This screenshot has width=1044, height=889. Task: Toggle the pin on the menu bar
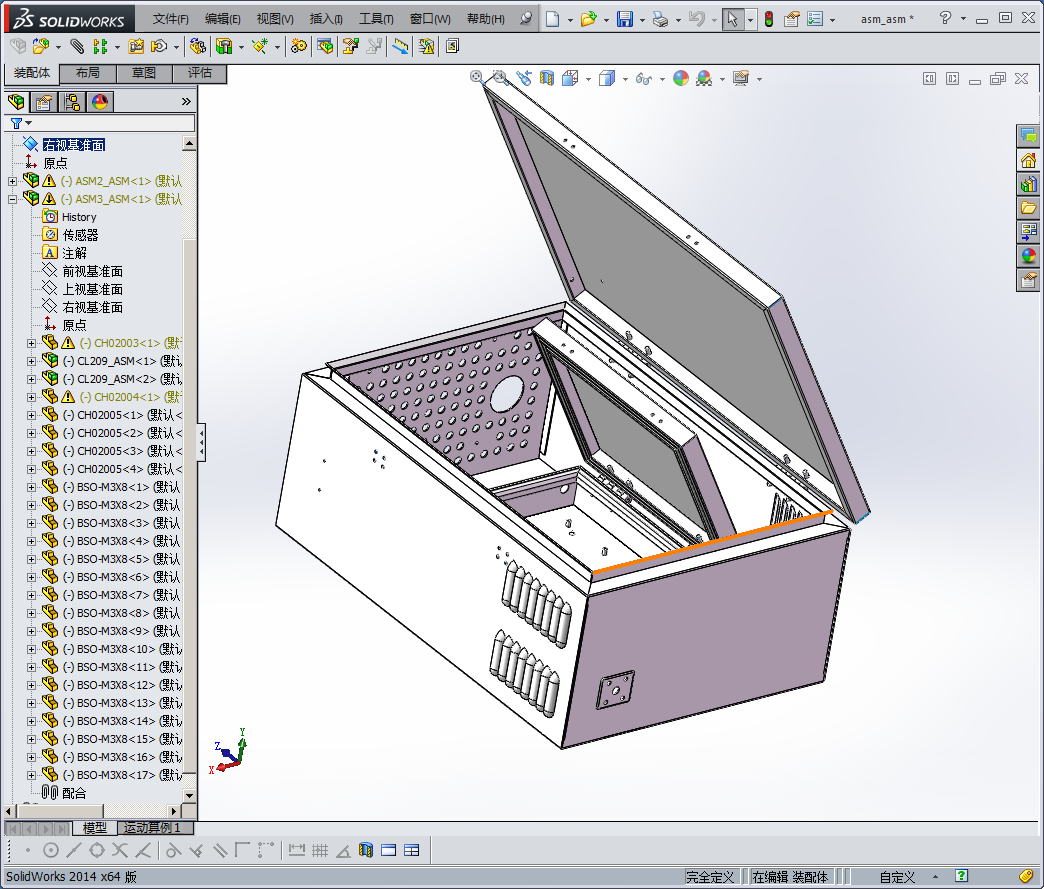(525, 19)
